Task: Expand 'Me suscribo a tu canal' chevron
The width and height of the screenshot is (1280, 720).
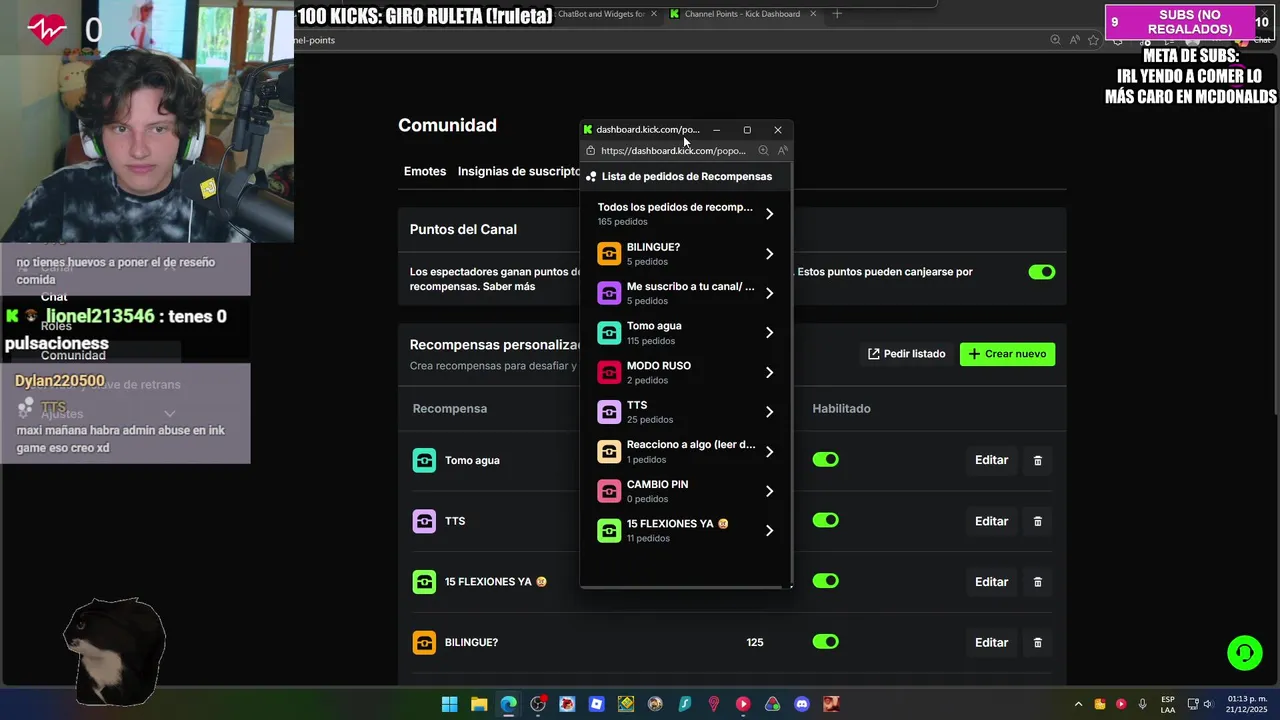Action: (769, 293)
